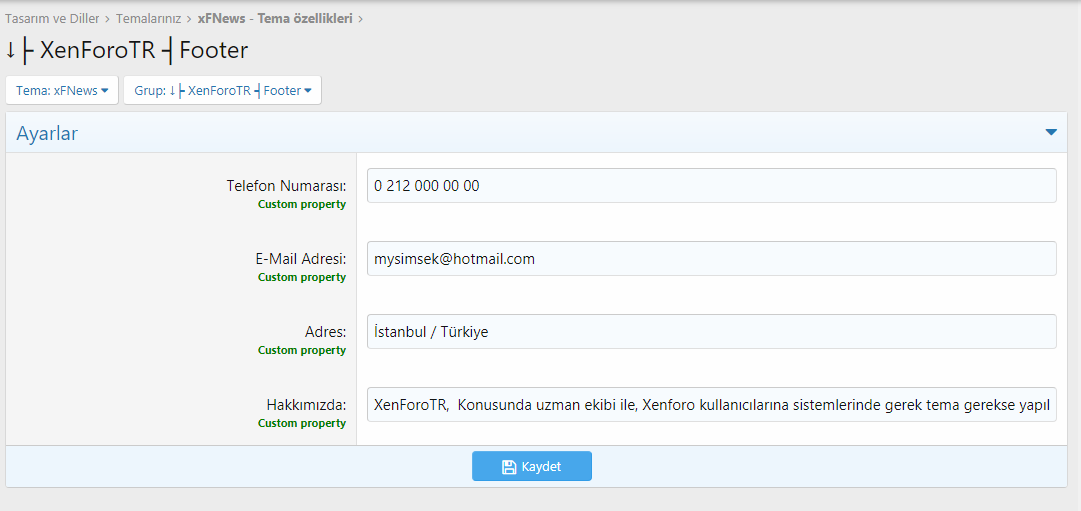Click the Adres label
This screenshot has height=511, width=1081.
(x=325, y=332)
